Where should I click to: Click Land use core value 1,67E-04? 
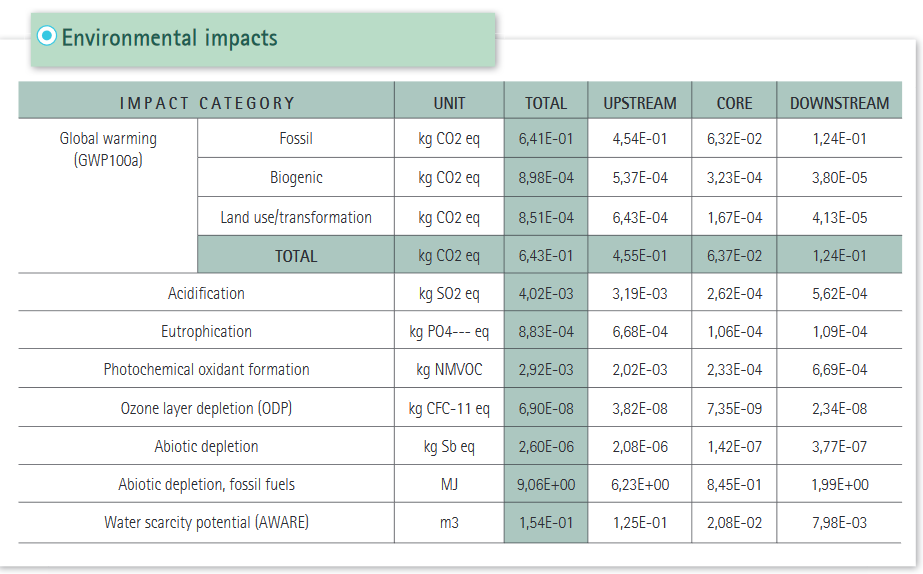tap(734, 217)
